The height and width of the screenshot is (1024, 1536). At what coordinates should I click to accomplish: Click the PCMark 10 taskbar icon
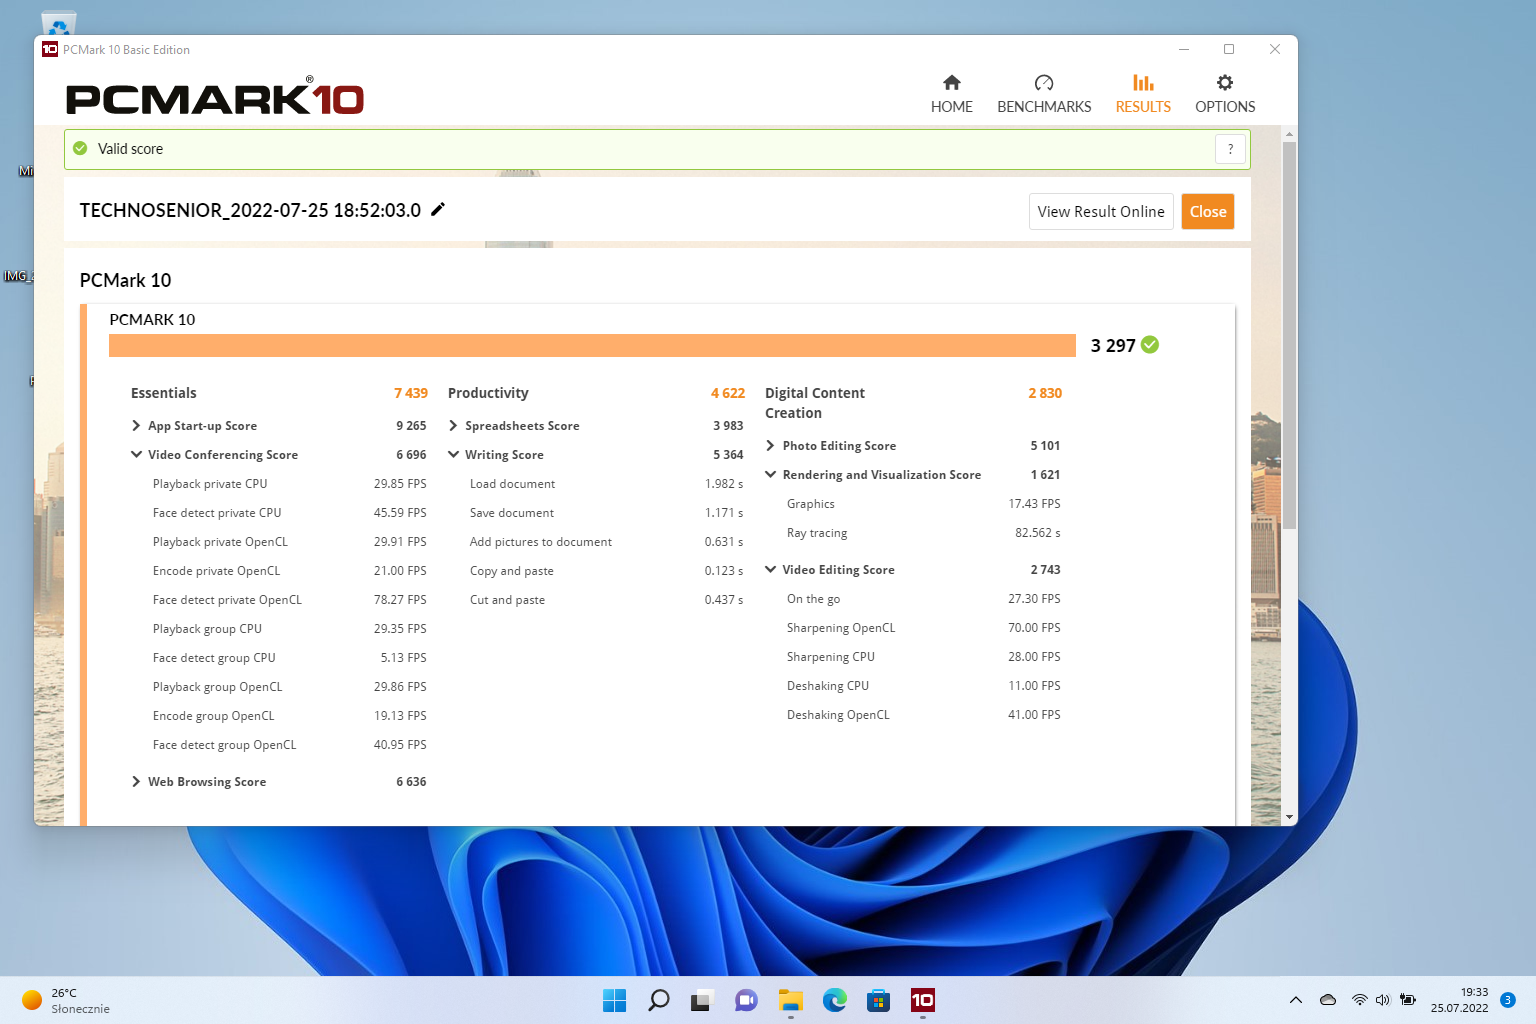point(923,1000)
